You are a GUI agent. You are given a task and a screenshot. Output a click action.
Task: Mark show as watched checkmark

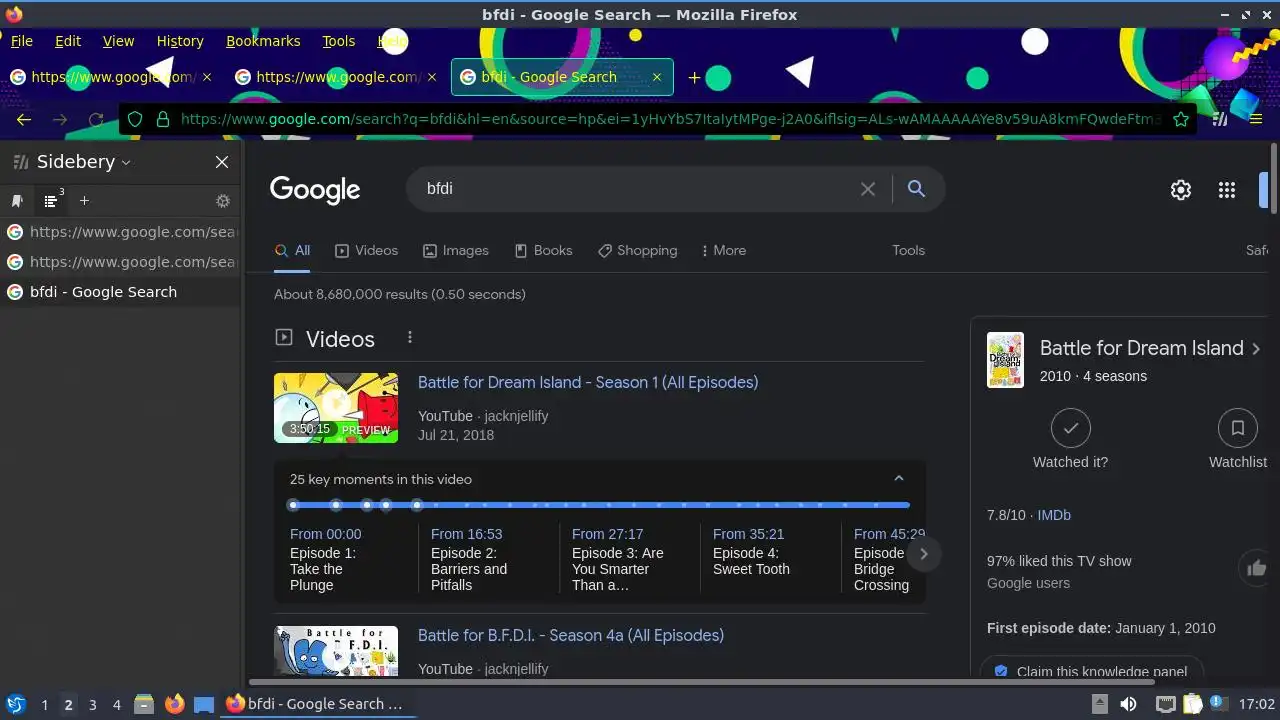[x=1070, y=428]
